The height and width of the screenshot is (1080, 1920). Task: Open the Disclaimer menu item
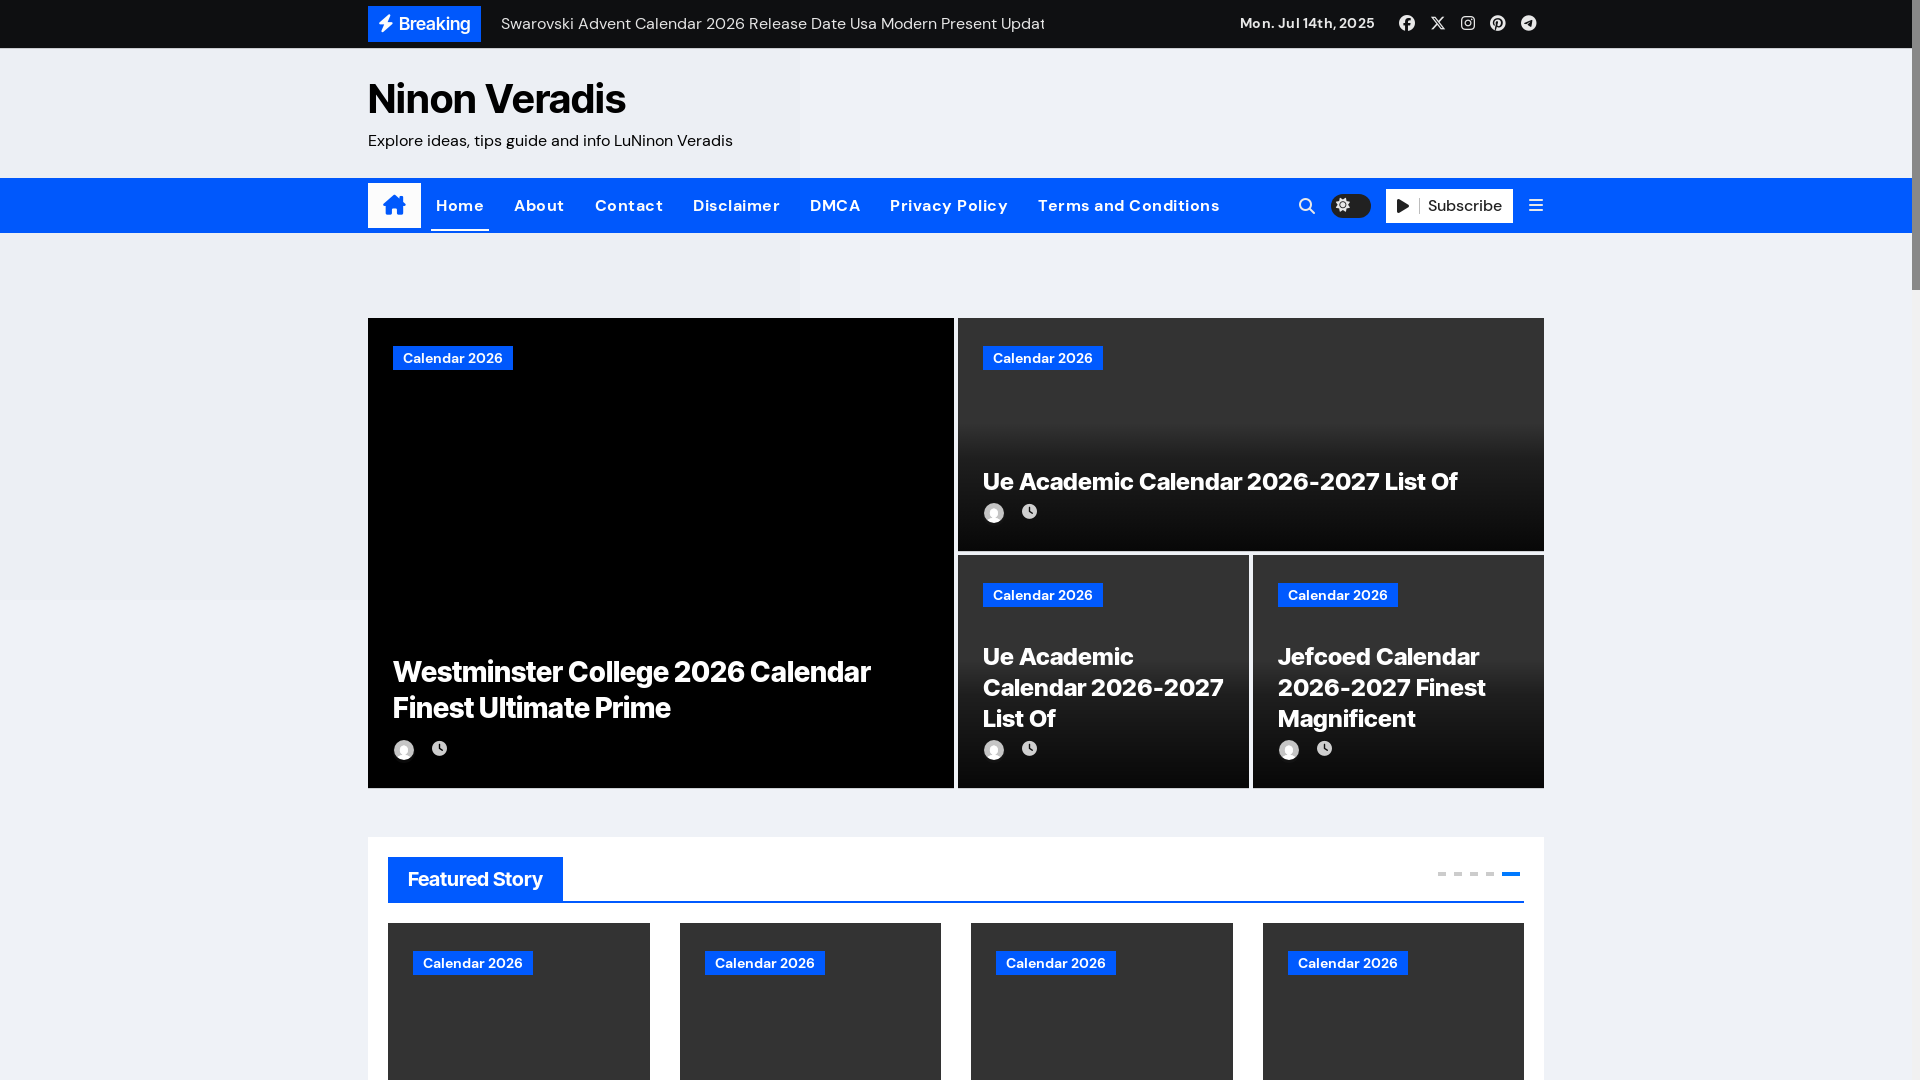point(736,206)
